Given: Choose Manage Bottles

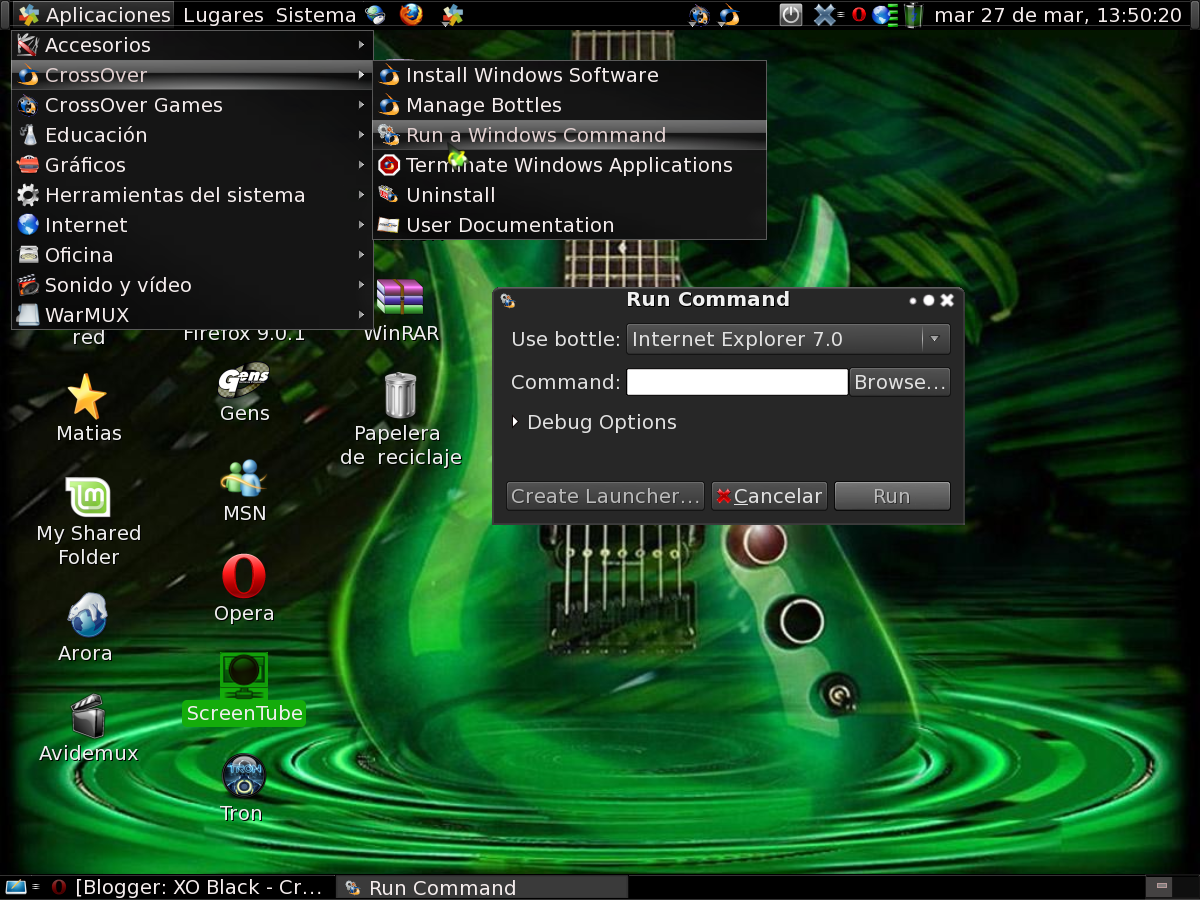Looking at the screenshot, I should (569, 105).
